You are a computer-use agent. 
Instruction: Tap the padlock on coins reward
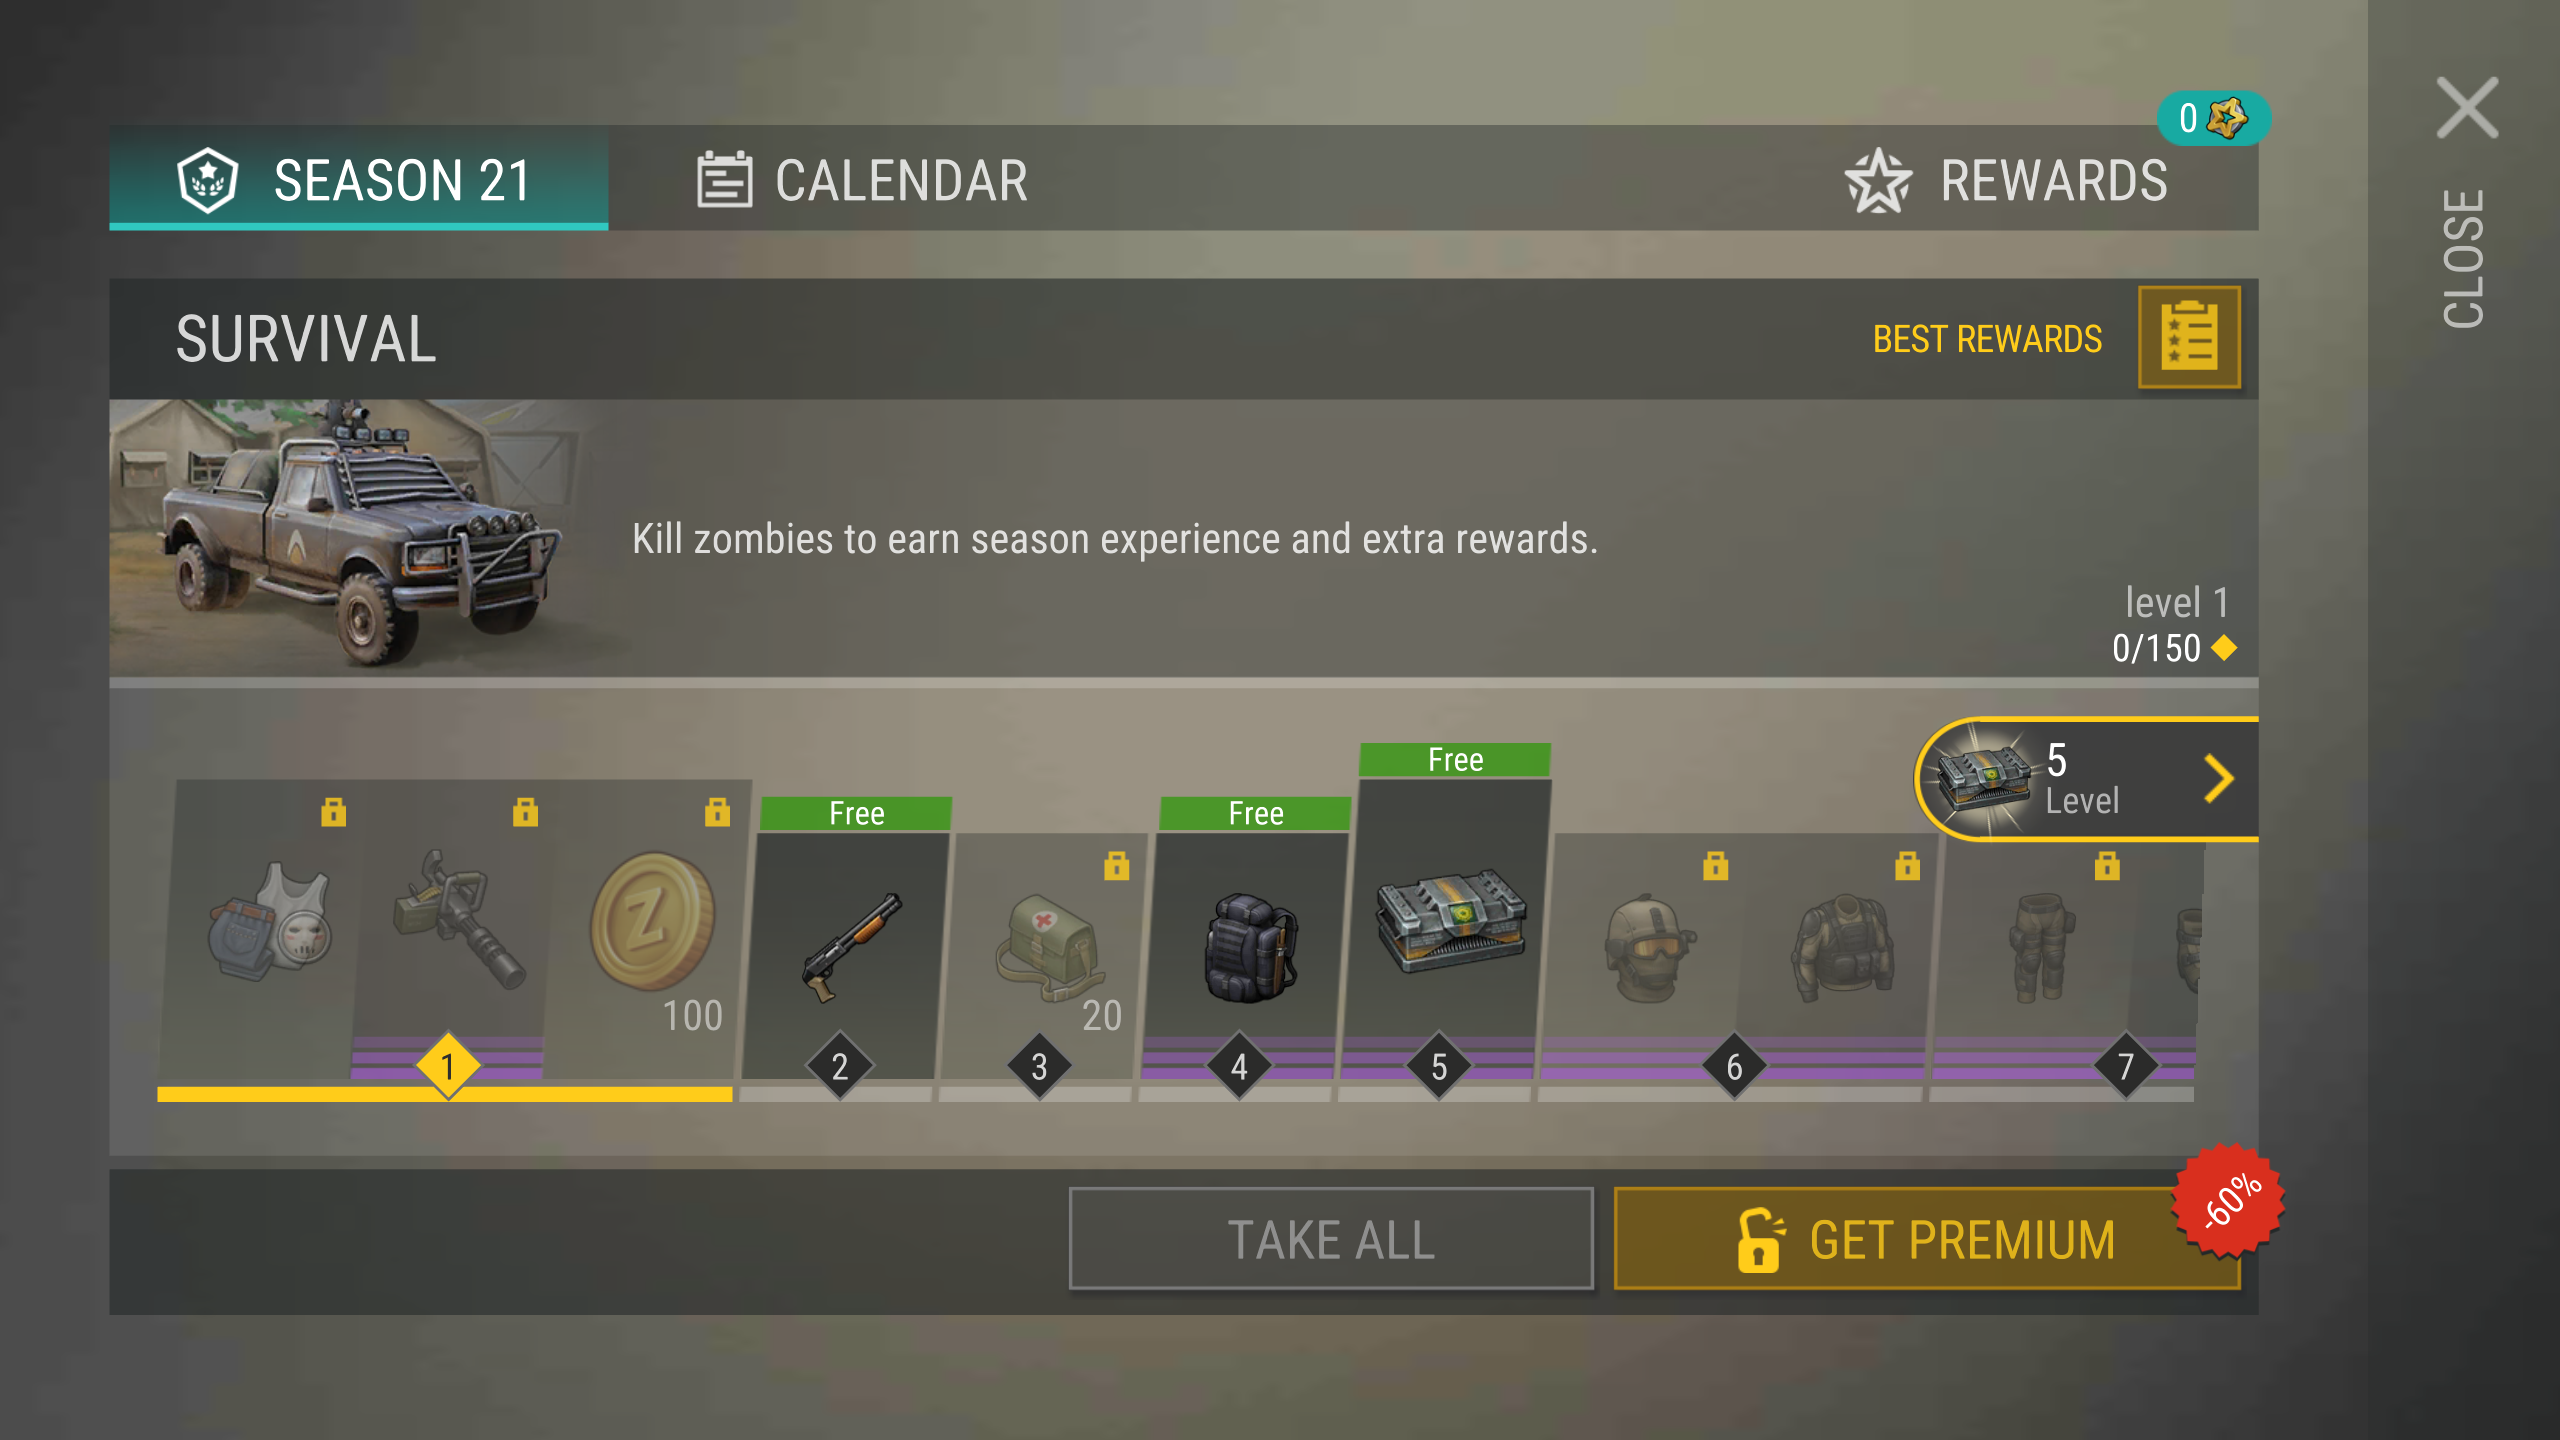717,811
